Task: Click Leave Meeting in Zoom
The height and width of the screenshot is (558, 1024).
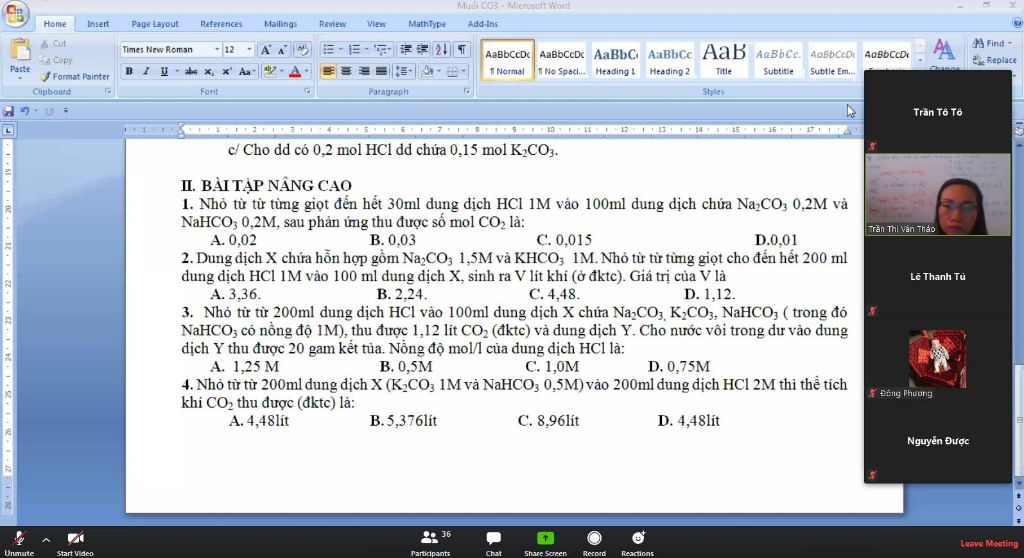Action: [x=989, y=543]
